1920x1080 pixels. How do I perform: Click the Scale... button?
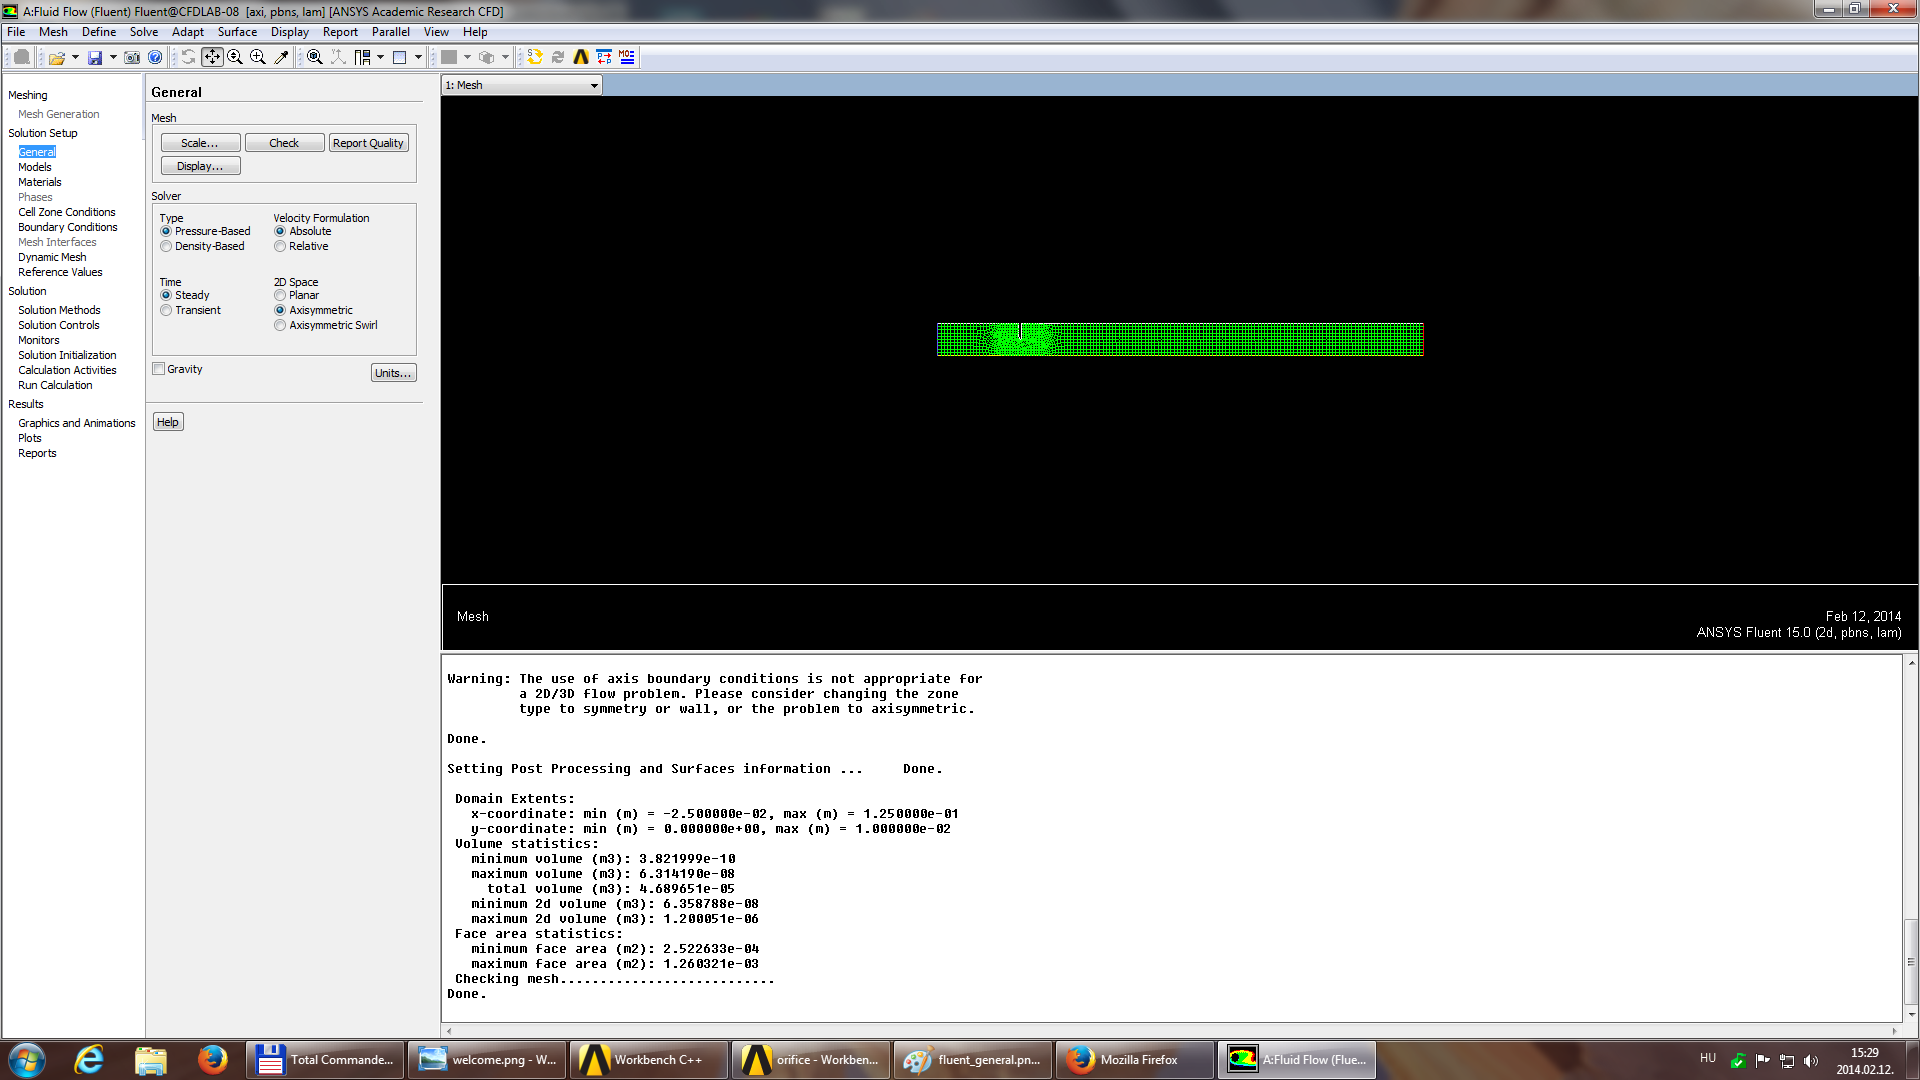point(200,143)
